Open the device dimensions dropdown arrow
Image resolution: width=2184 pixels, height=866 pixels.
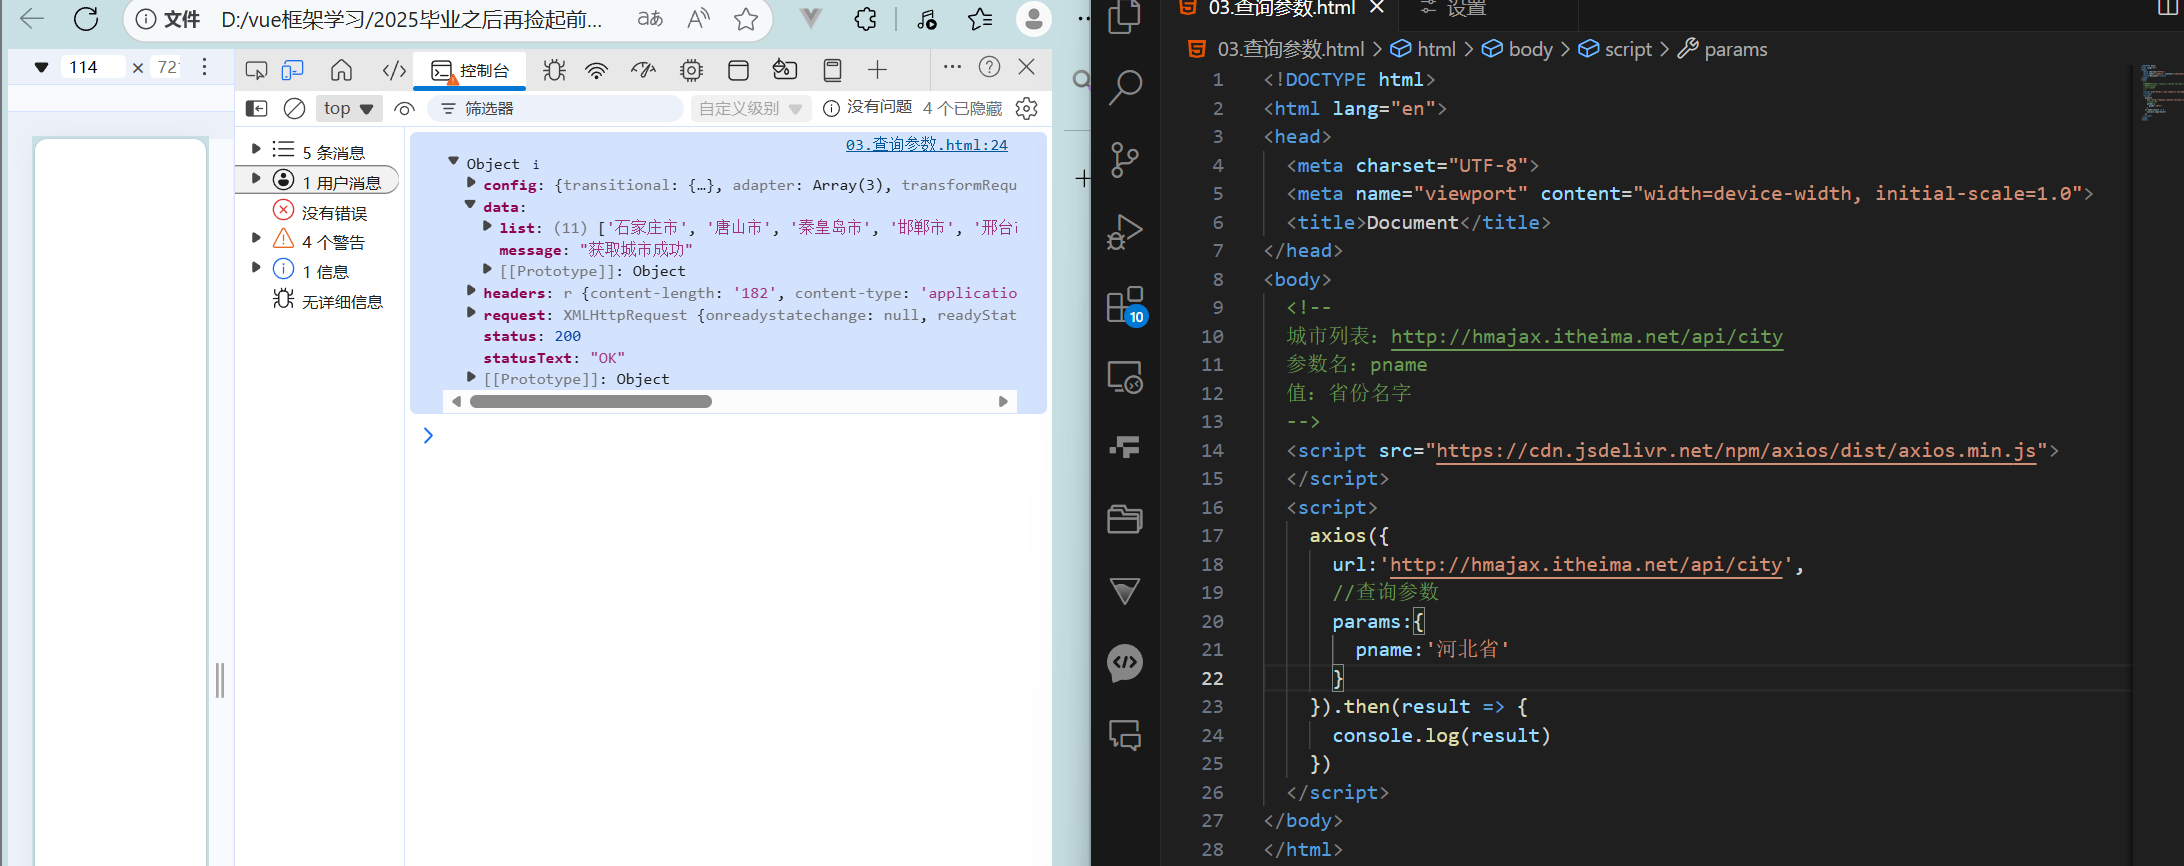41,67
